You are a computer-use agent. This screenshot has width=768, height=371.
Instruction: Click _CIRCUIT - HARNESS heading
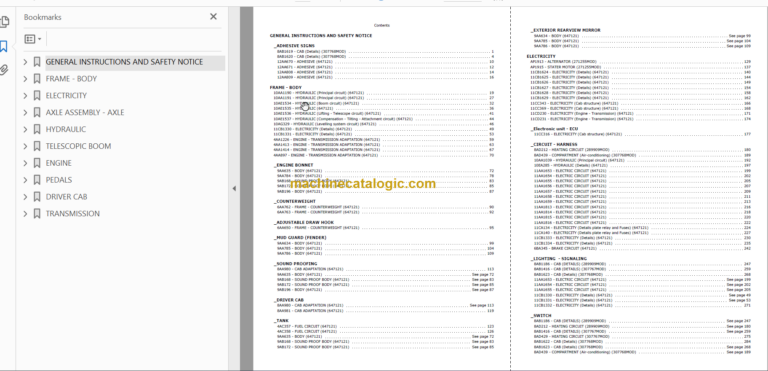[553, 145]
